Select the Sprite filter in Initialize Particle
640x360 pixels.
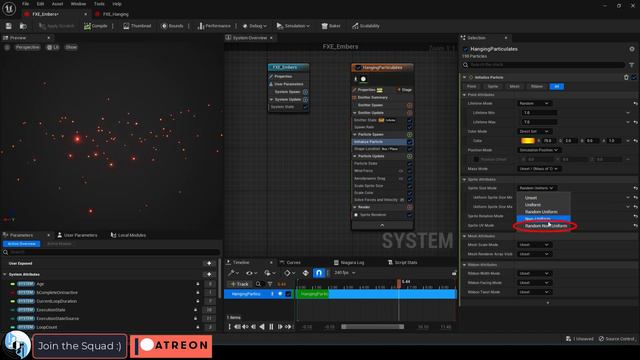coord(493,86)
